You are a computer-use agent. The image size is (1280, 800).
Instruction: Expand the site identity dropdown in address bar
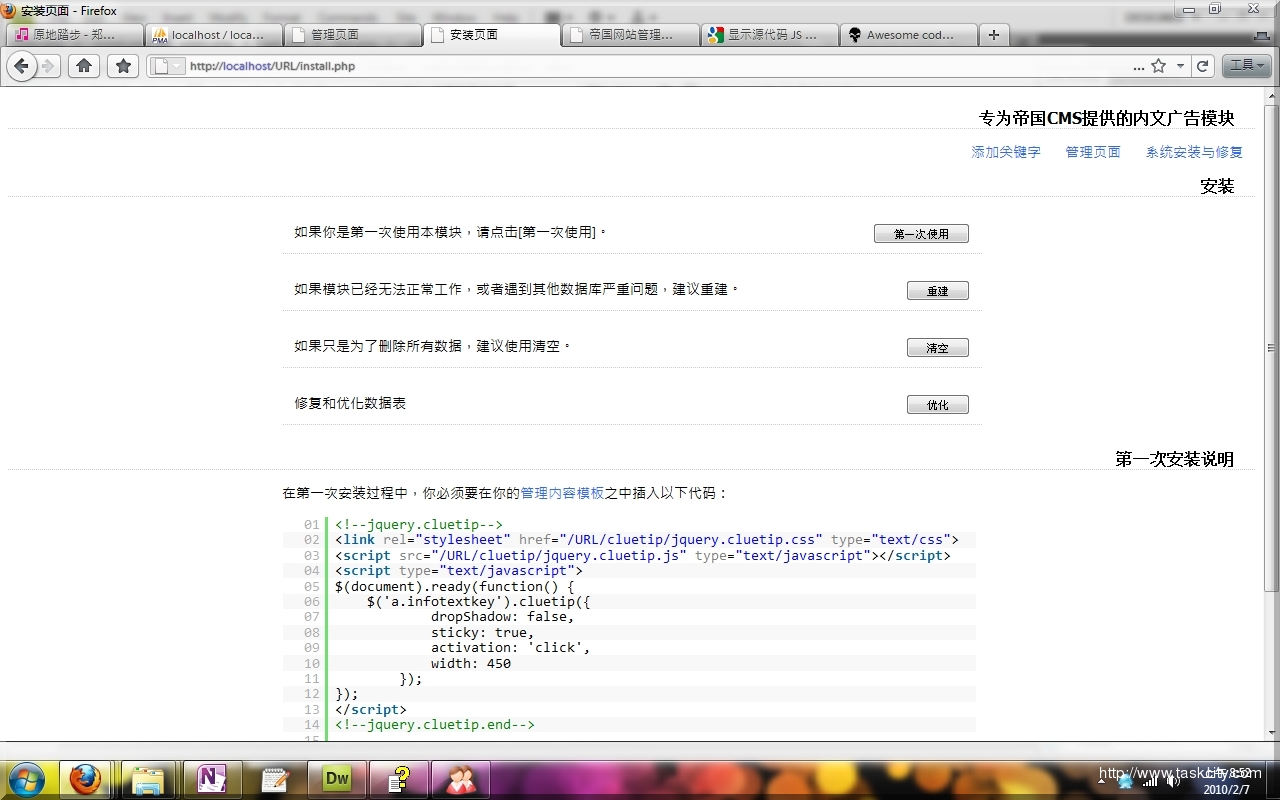click(x=167, y=66)
